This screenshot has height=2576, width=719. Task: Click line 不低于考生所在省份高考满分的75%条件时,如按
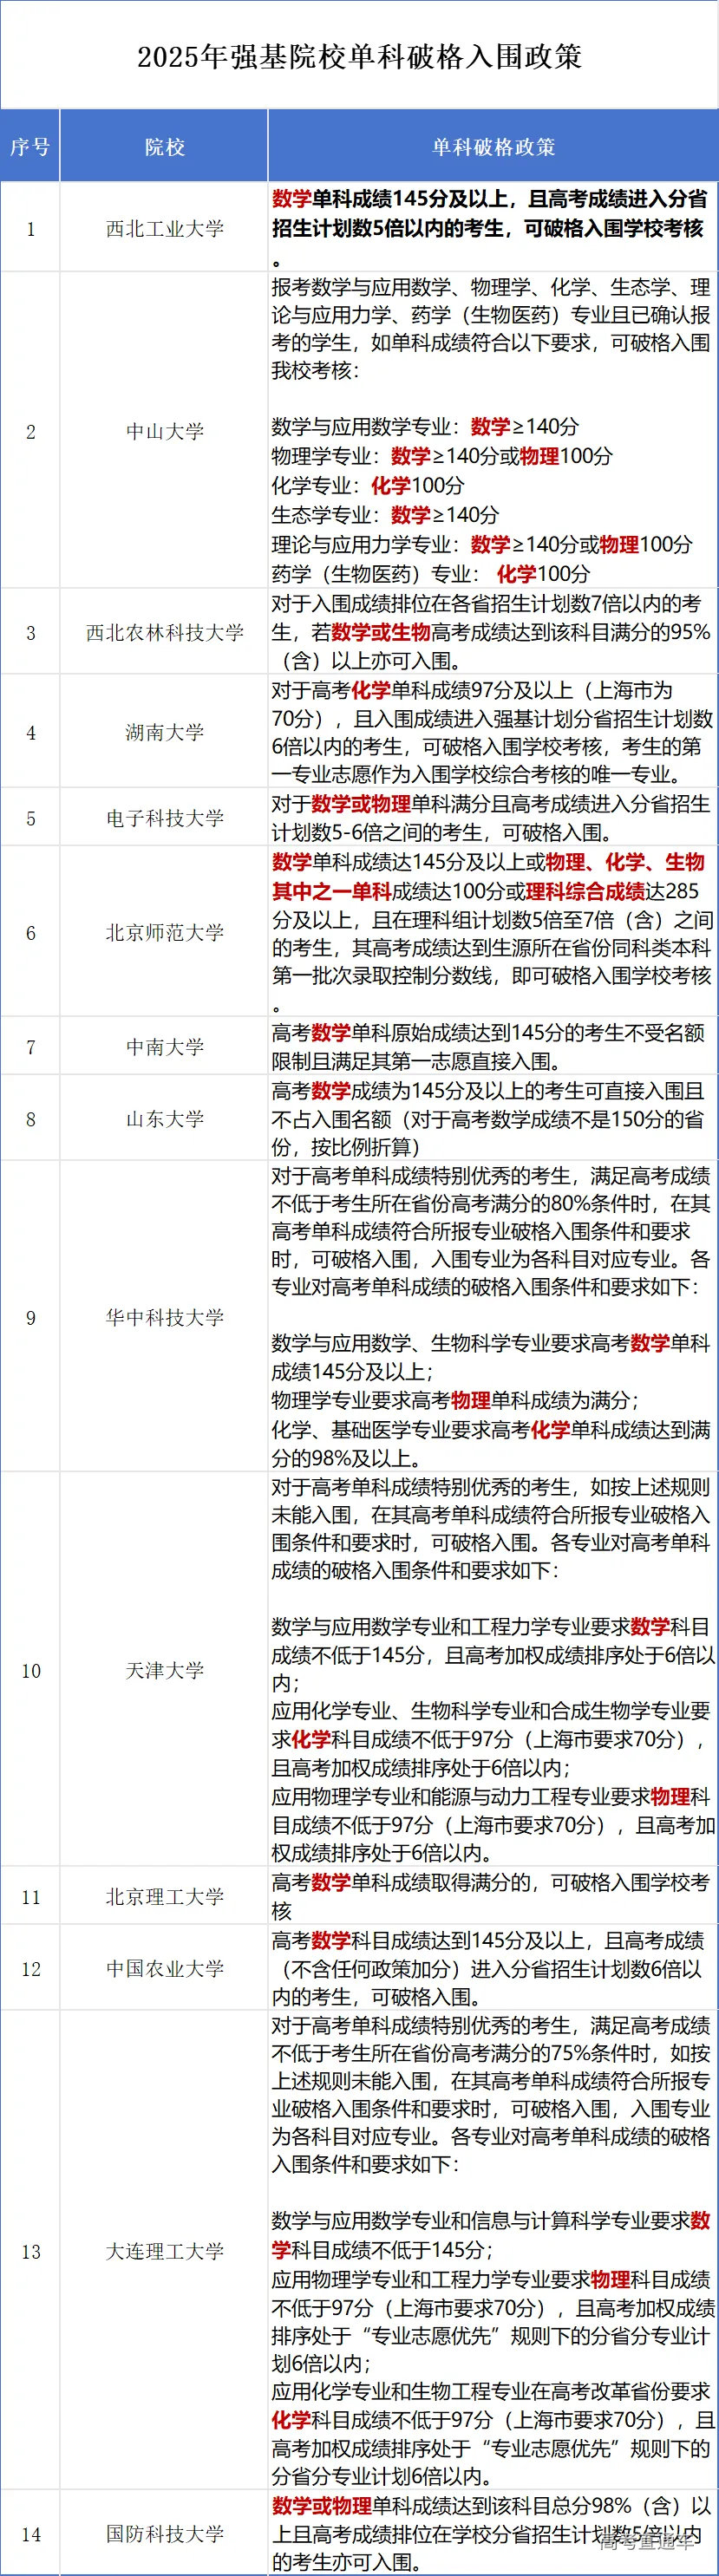pos(490,2053)
